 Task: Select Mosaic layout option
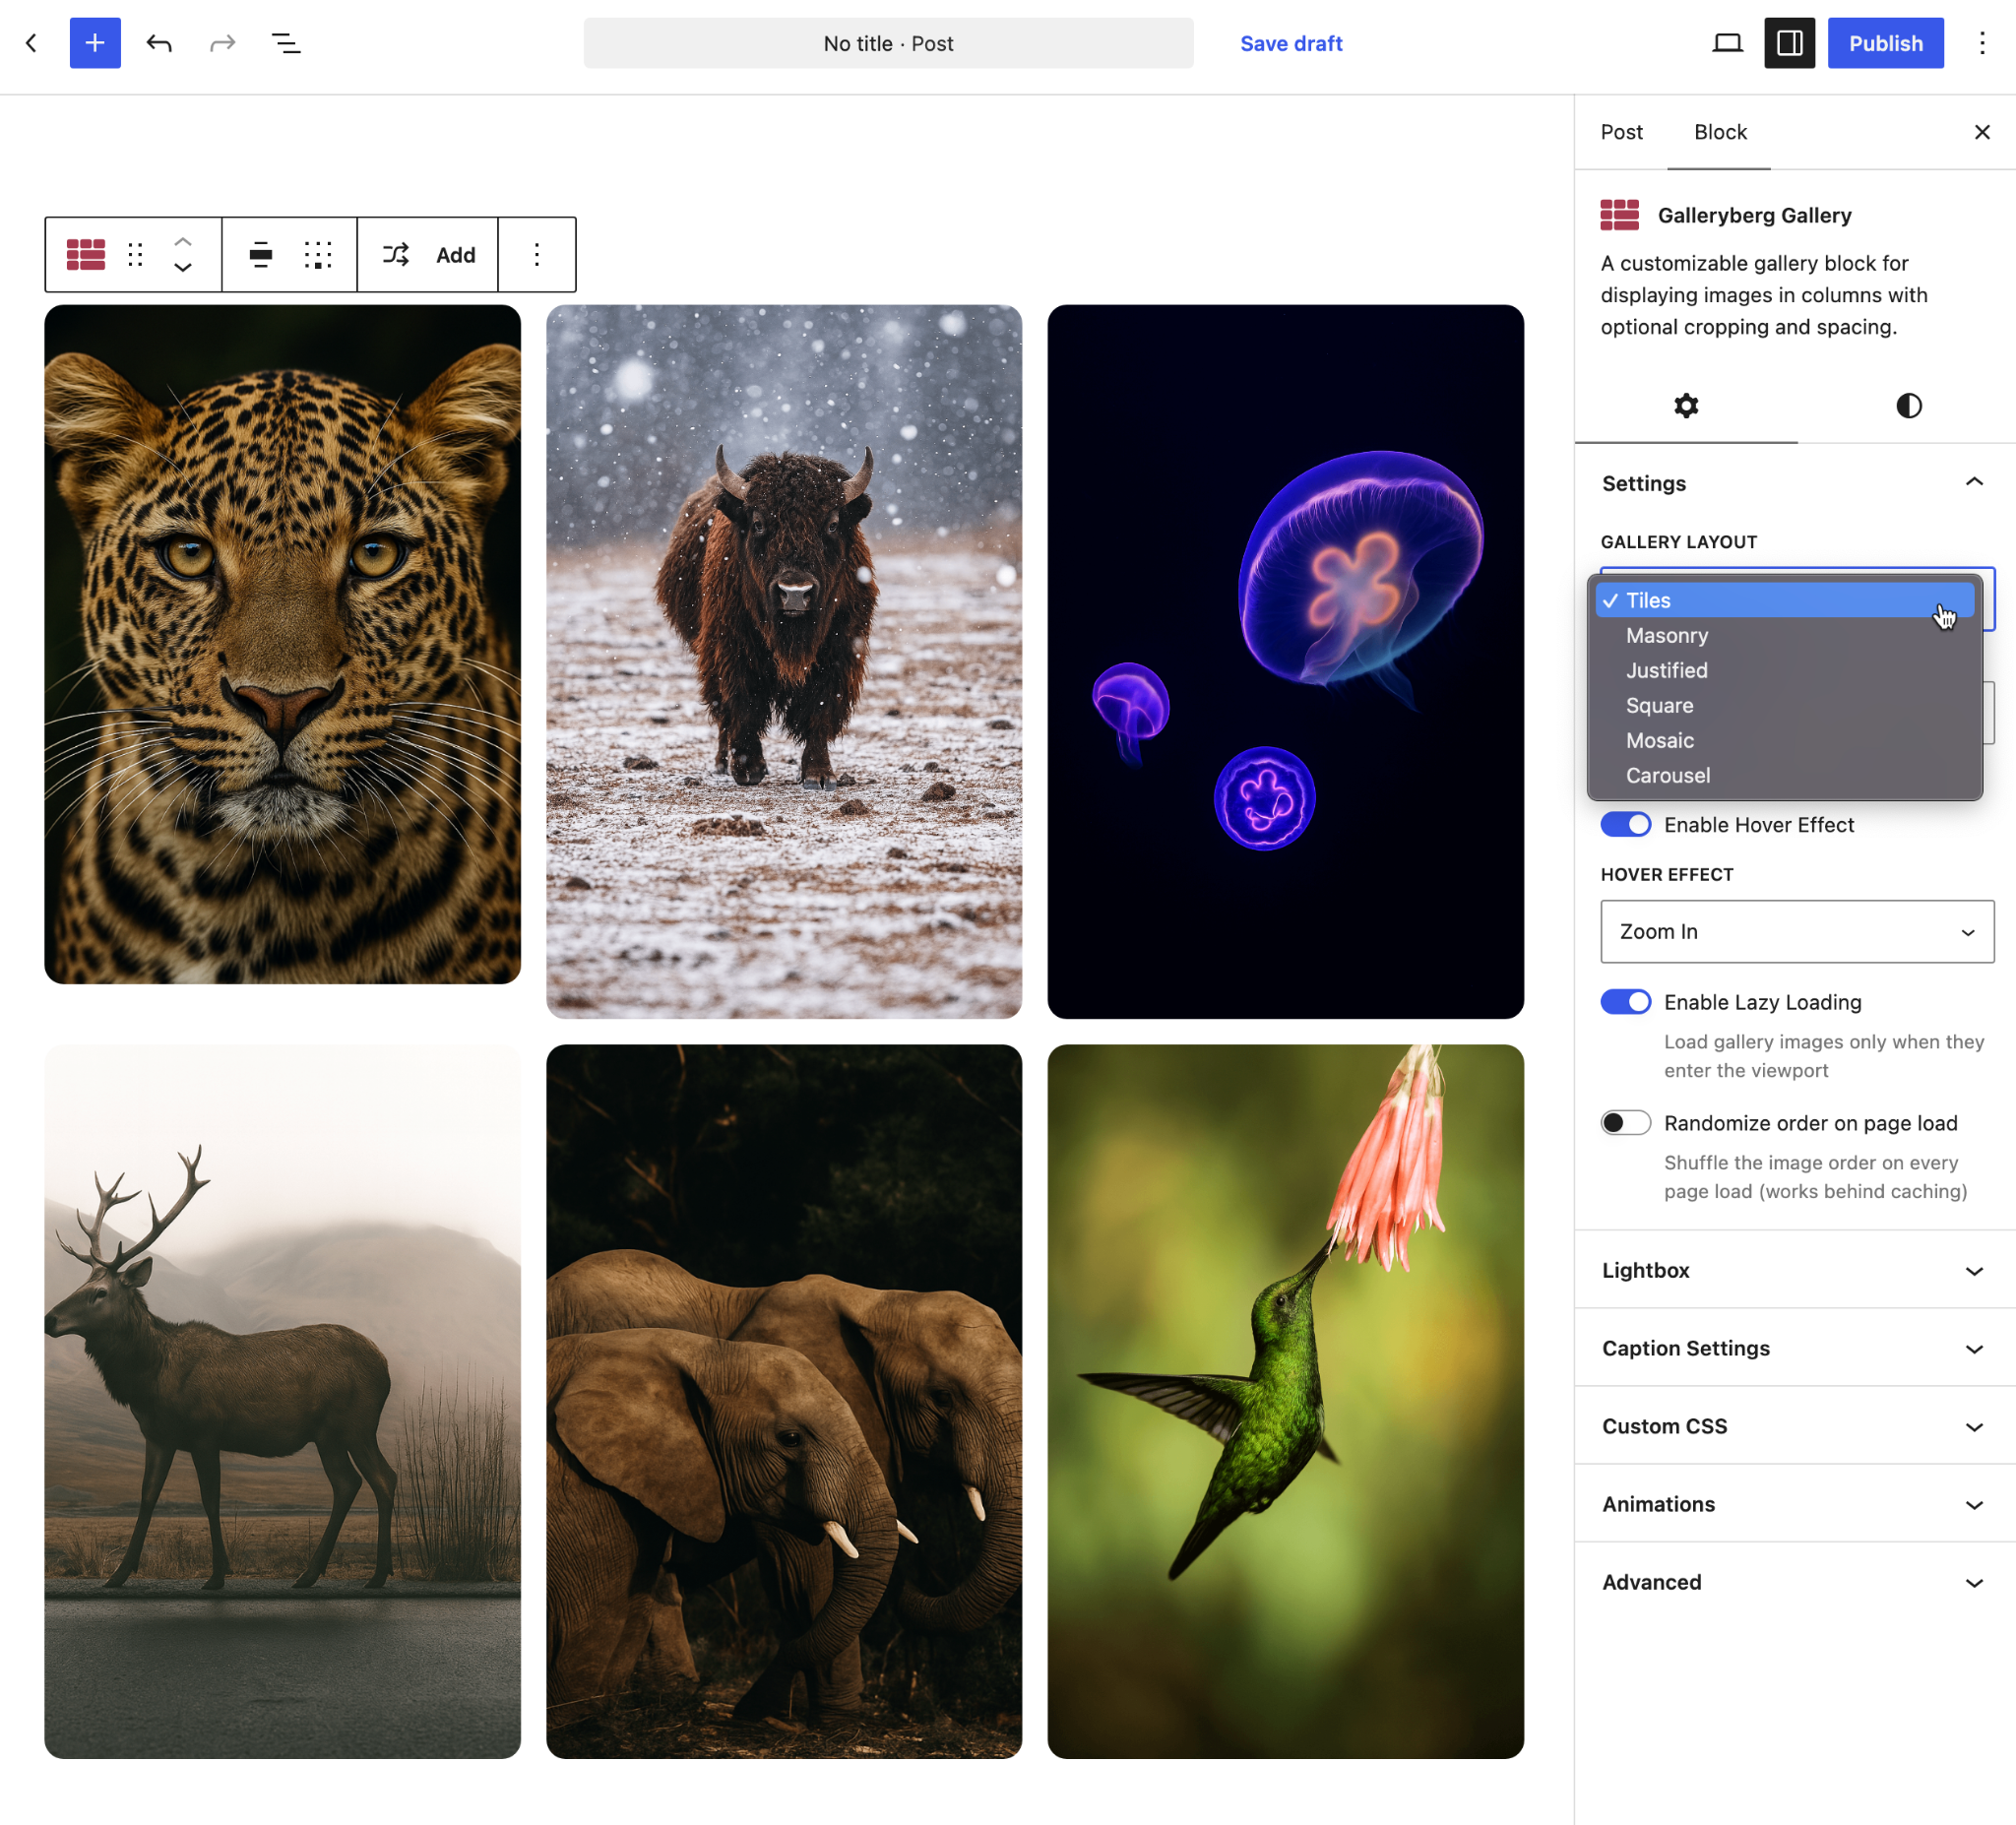tap(1785, 740)
